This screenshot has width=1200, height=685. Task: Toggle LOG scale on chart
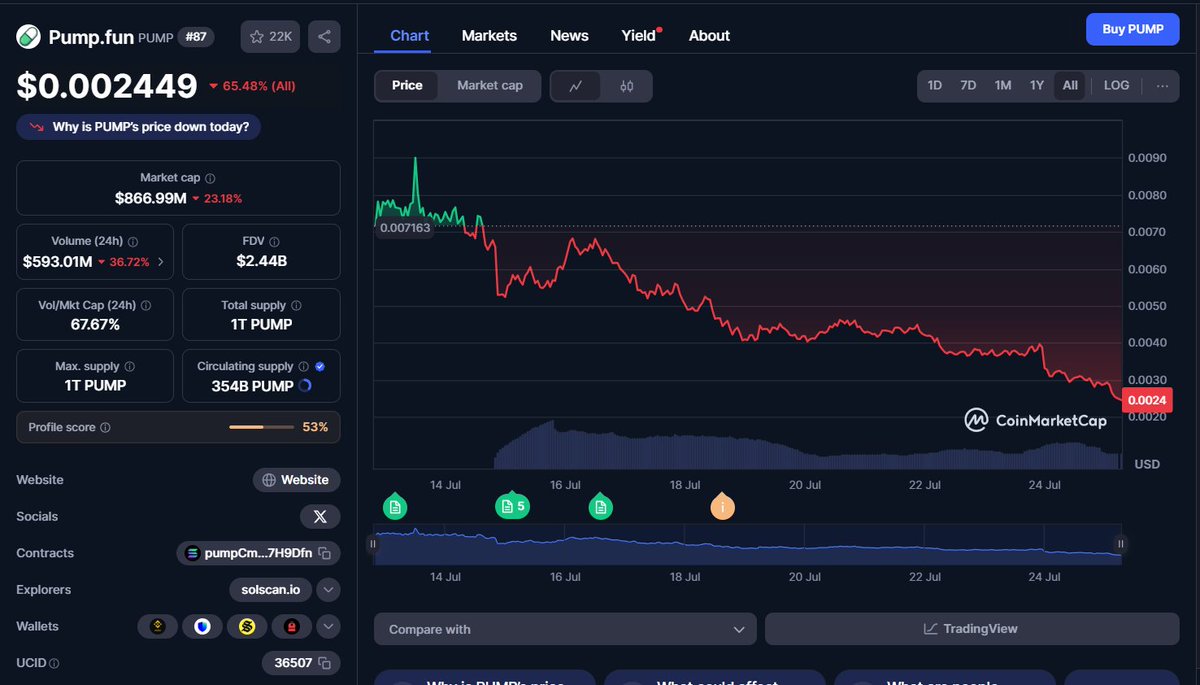[1117, 86]
